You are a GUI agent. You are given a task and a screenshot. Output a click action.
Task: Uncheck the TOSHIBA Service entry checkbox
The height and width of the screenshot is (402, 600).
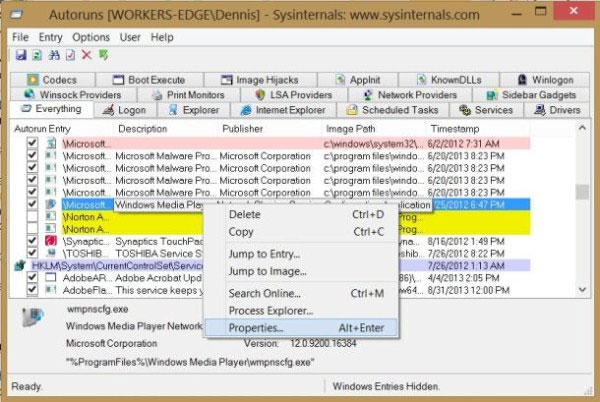(x=32, y=253)
